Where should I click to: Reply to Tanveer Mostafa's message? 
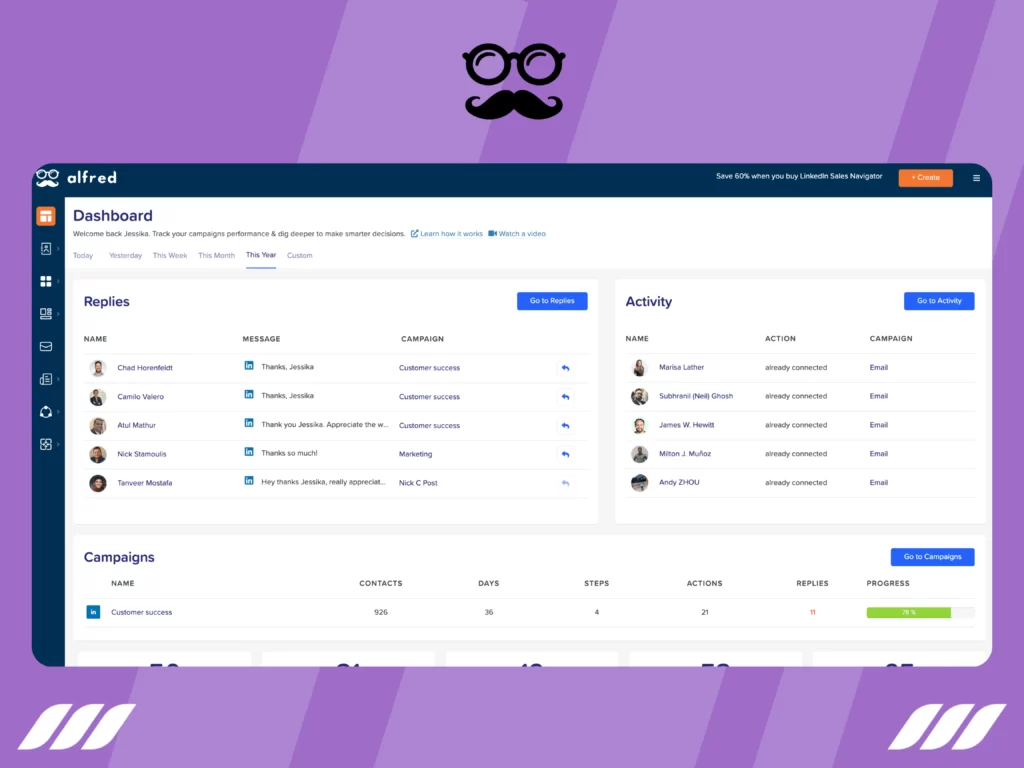(x=566, y=483)
